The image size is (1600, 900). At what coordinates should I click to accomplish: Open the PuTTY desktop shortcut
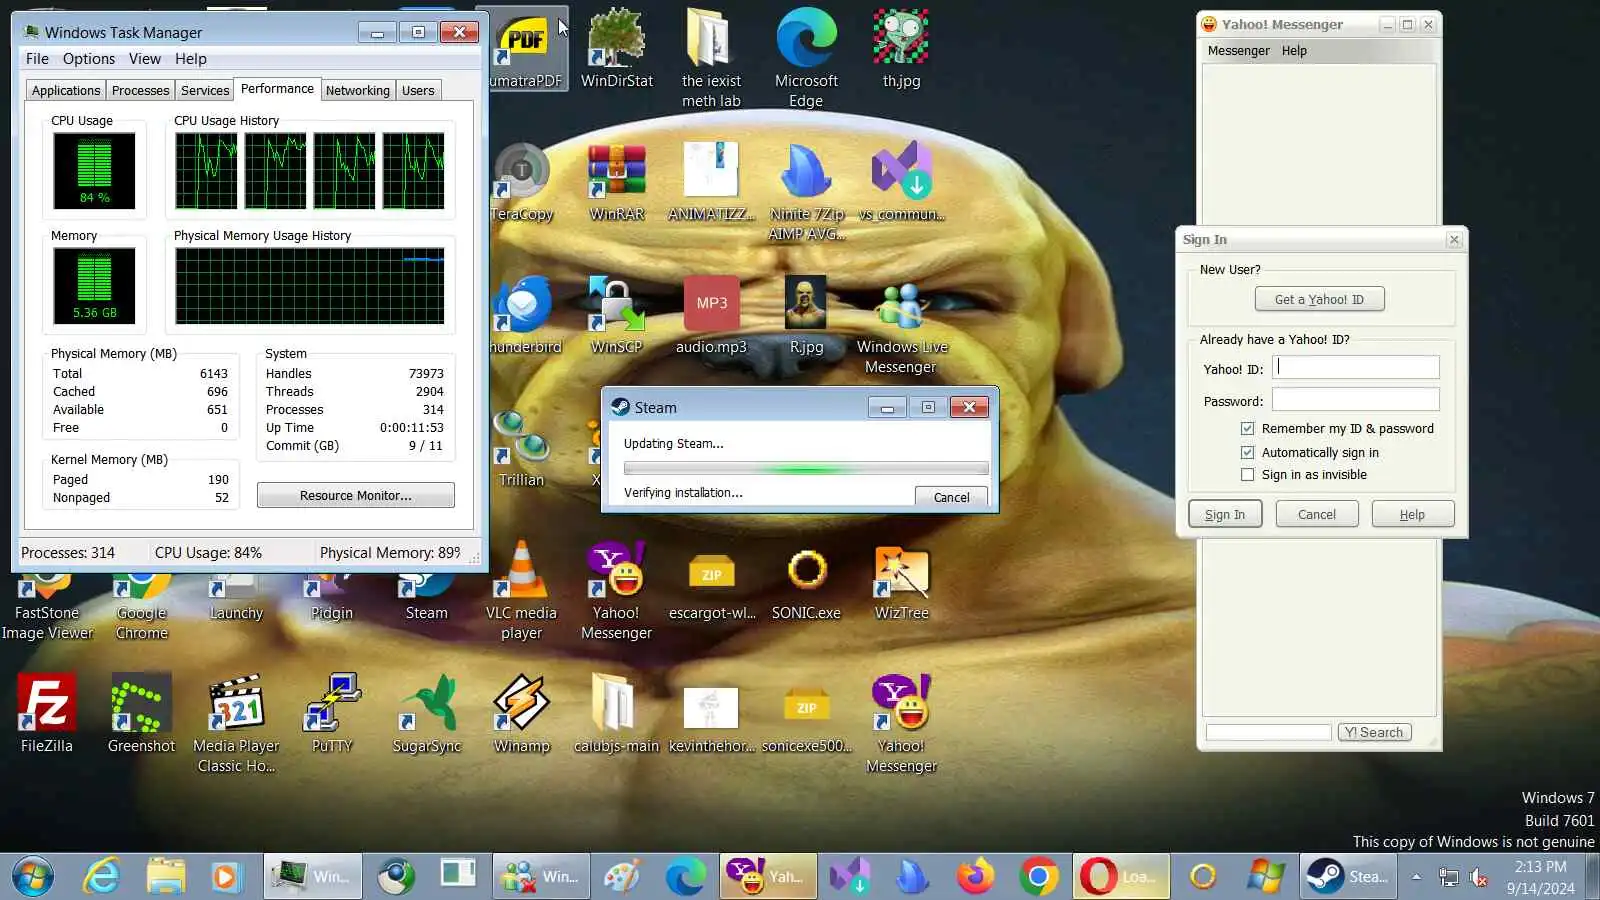click(331, 713)
